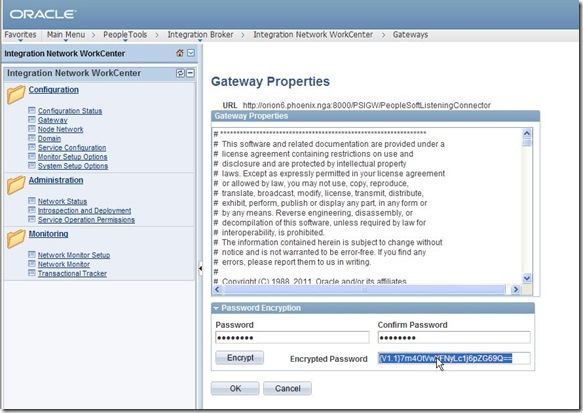Viewport: 583px width, 413px height.
Task: Click the page icon beside Domain
Action: click(32, 138)
